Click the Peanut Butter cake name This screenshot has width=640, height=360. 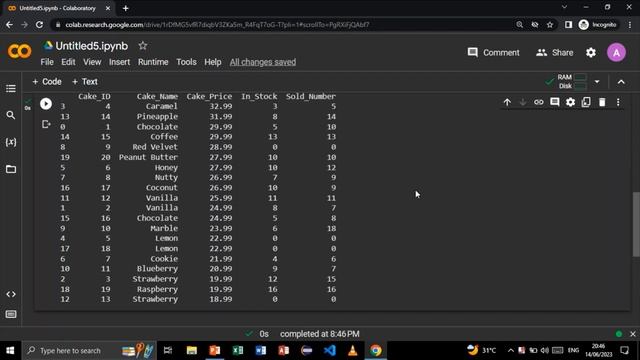148,157
